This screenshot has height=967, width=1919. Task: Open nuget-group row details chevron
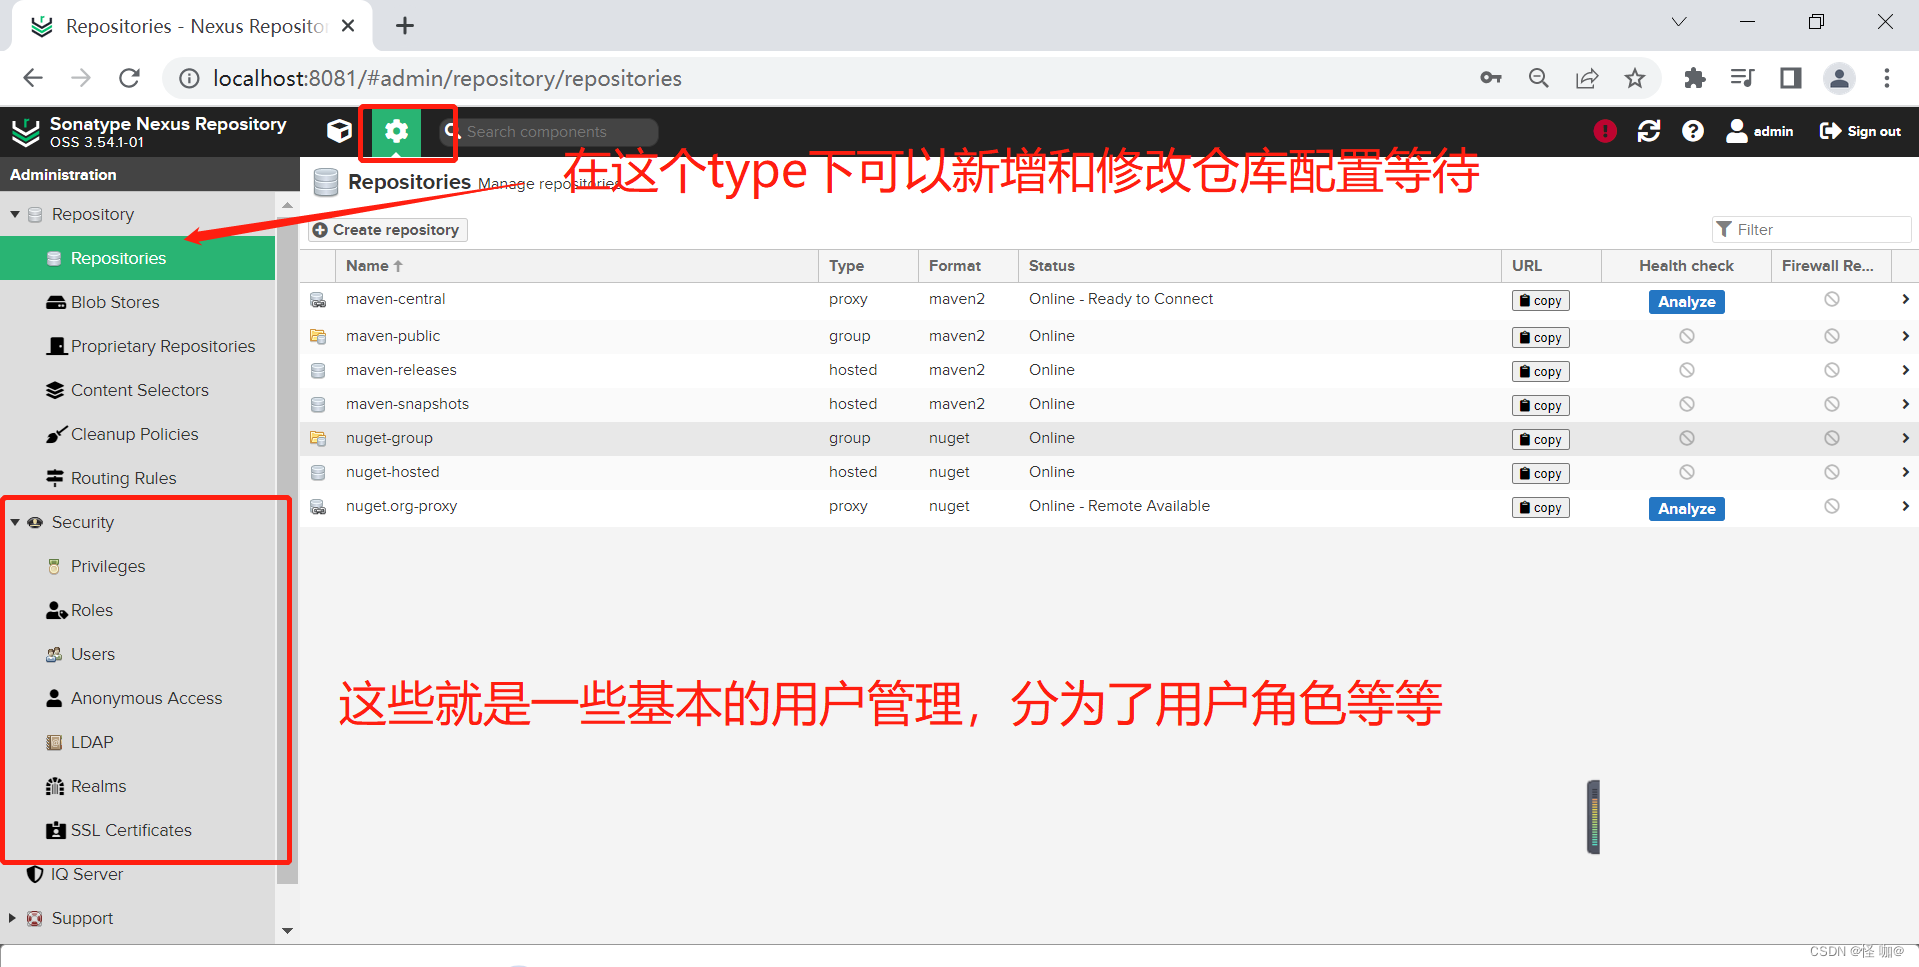1905,438
